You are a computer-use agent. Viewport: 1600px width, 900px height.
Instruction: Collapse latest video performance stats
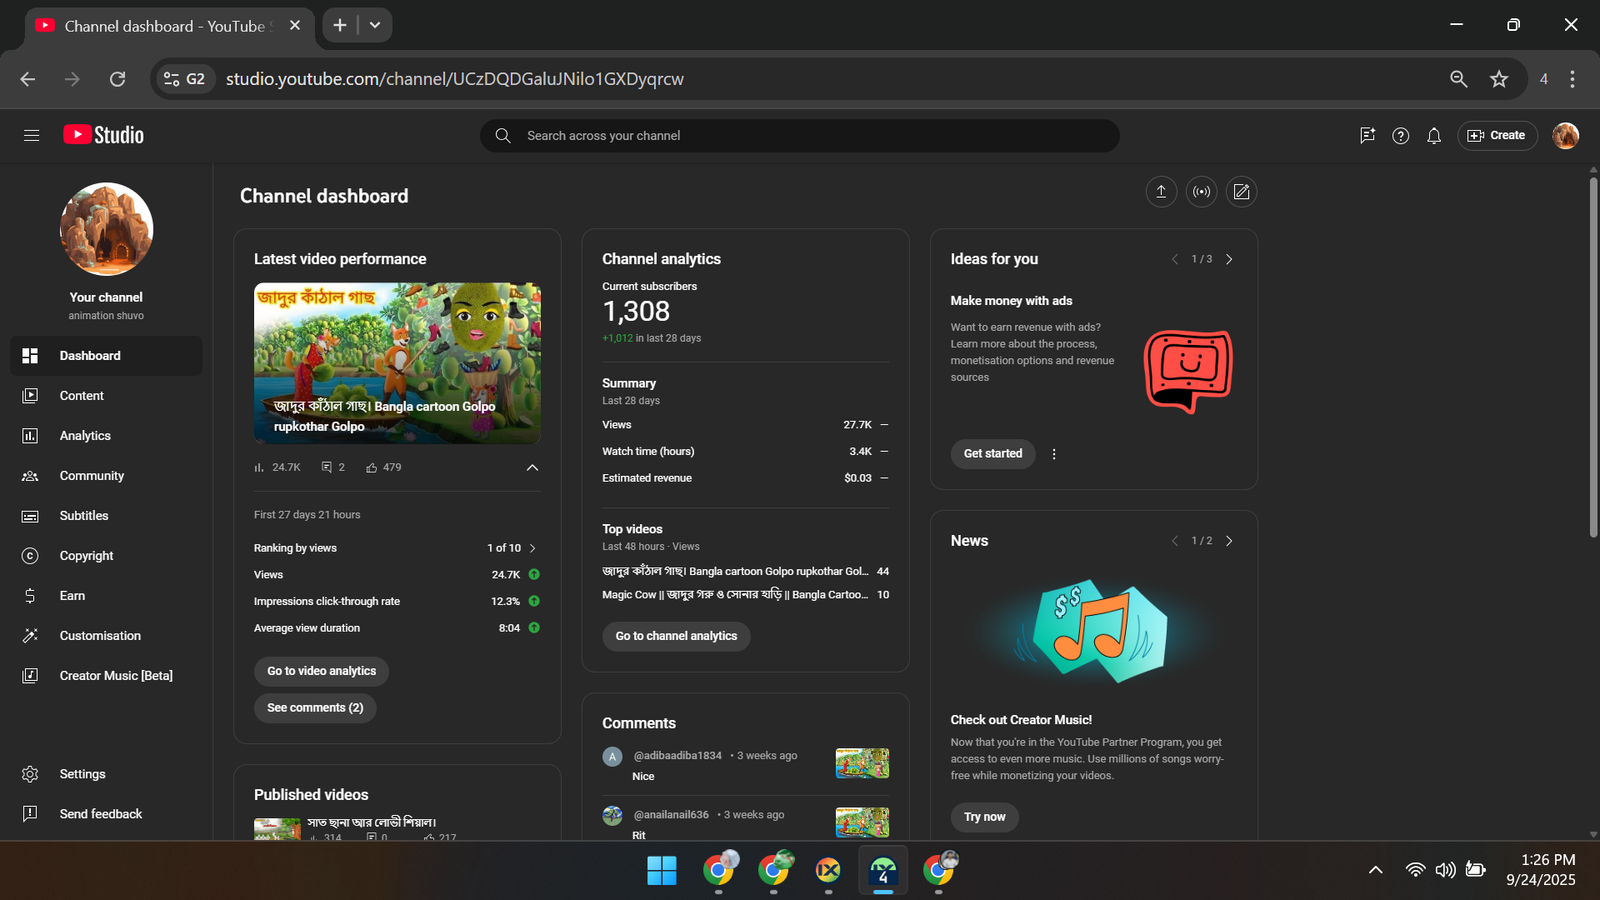pyautogui.click(x=532, y=467)
